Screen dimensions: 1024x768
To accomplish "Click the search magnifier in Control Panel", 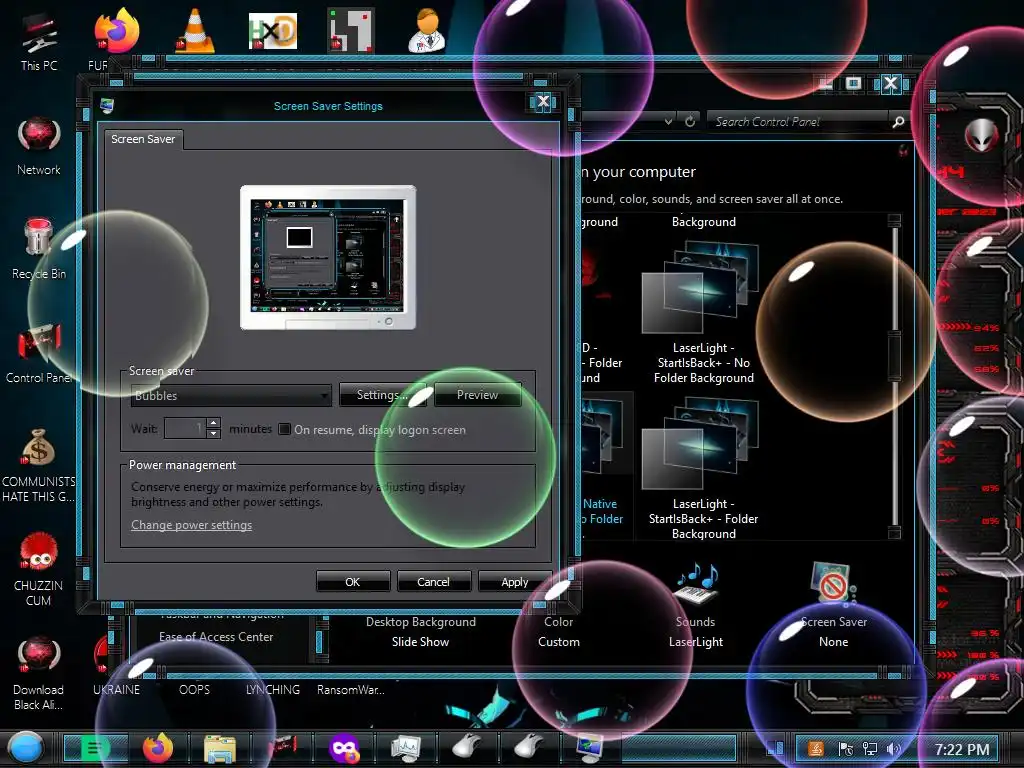I will click(899, 121).
